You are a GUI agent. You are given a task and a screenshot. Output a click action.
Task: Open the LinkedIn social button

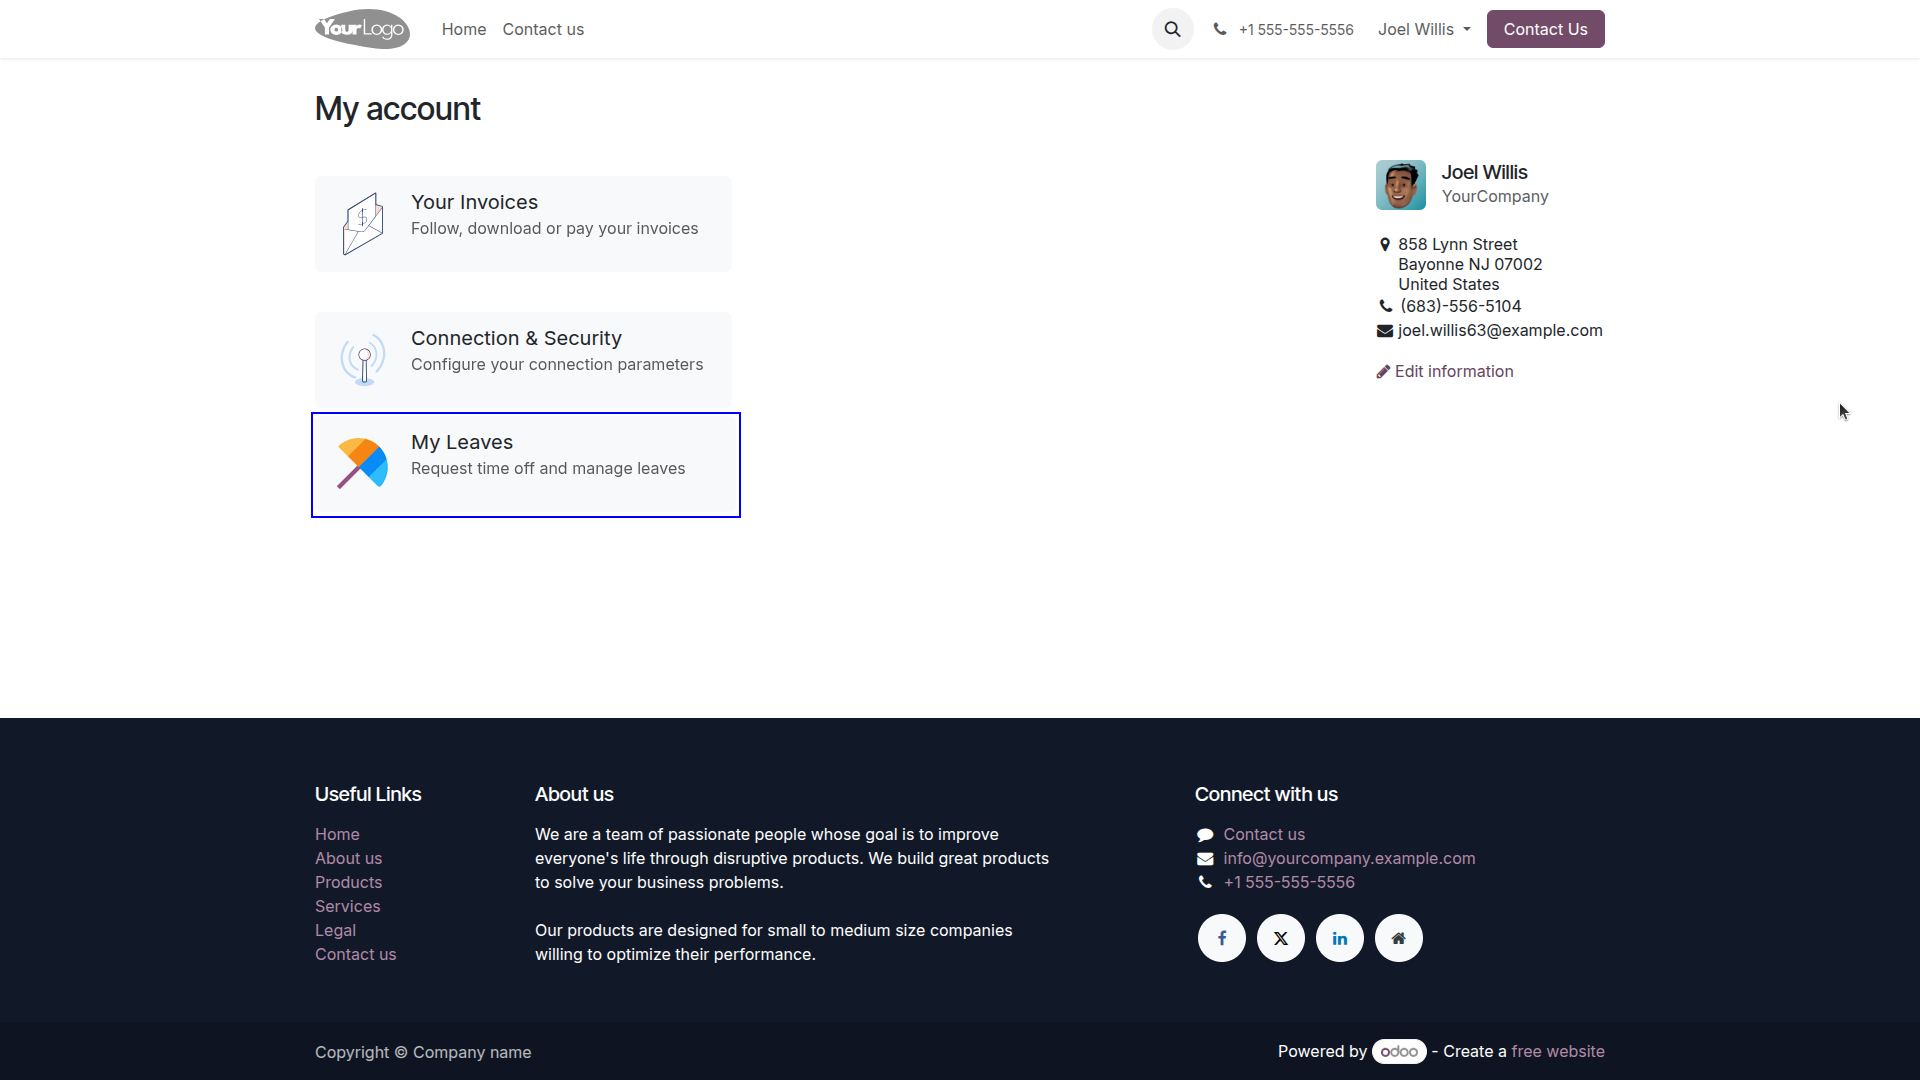pos(1340,938)
